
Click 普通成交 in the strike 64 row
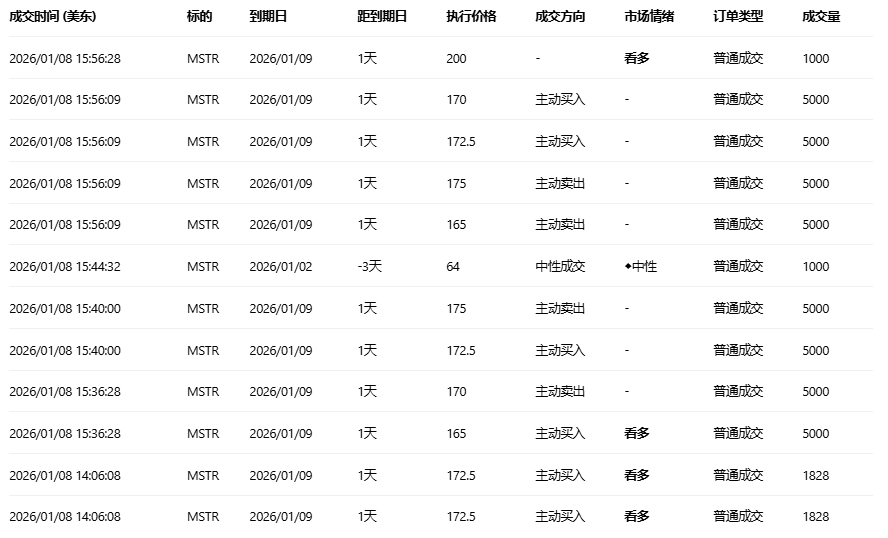pyautogui.click(x=738, y=267)
